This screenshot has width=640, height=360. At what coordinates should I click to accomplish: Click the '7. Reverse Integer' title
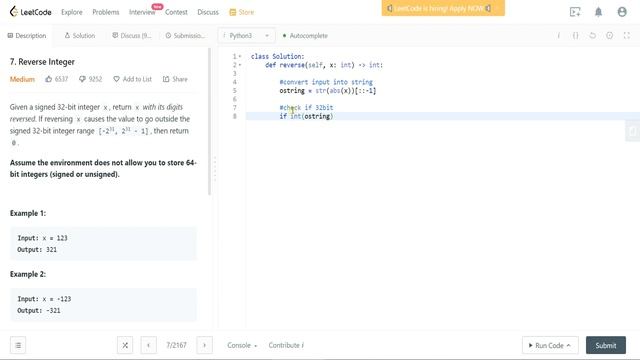(42, 62)
